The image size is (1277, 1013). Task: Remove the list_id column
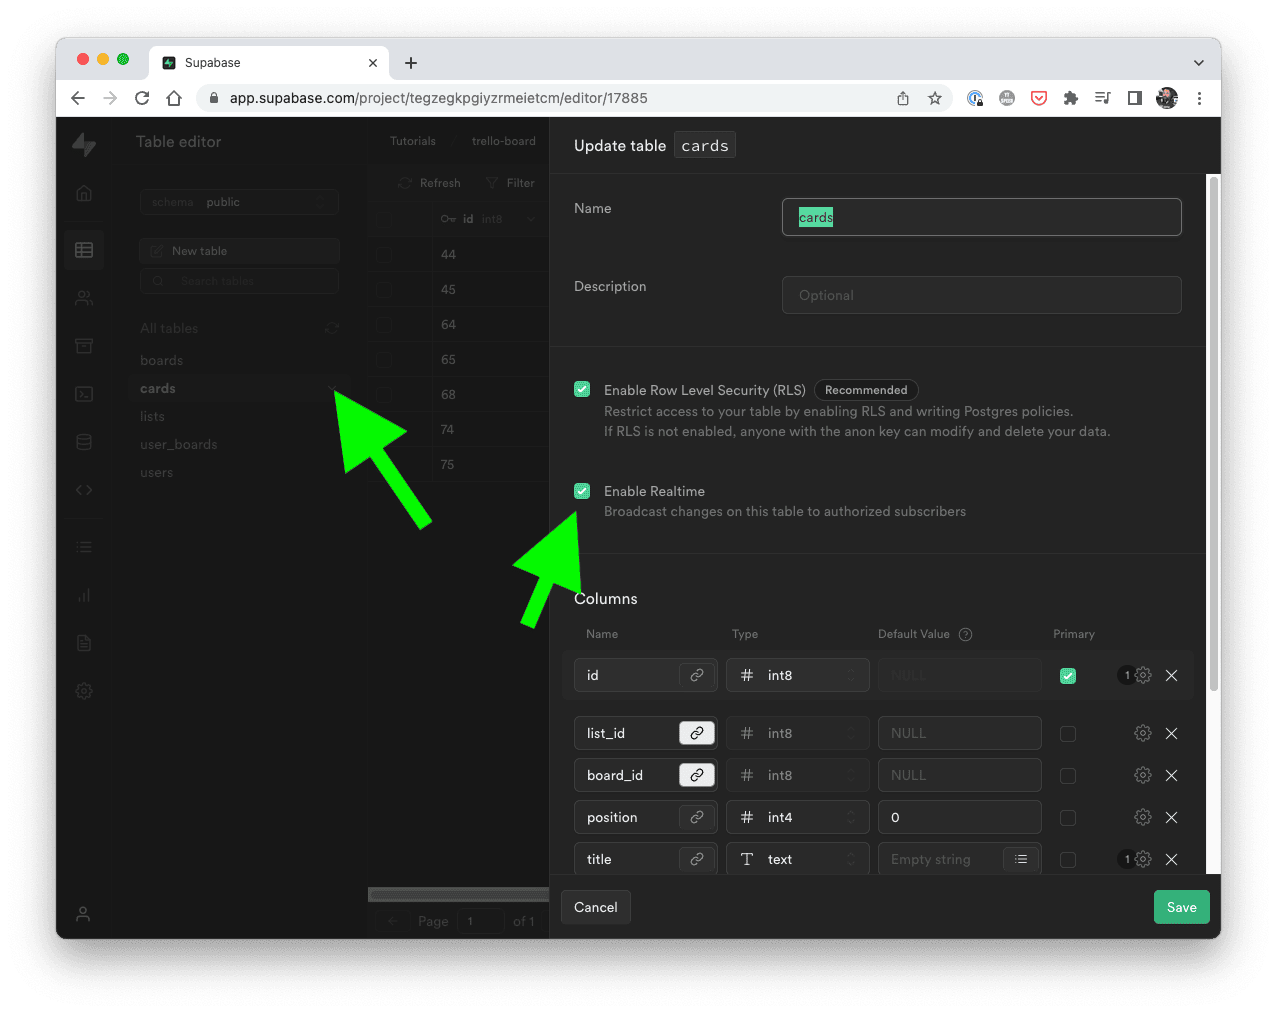click(x=1172, y=733)
